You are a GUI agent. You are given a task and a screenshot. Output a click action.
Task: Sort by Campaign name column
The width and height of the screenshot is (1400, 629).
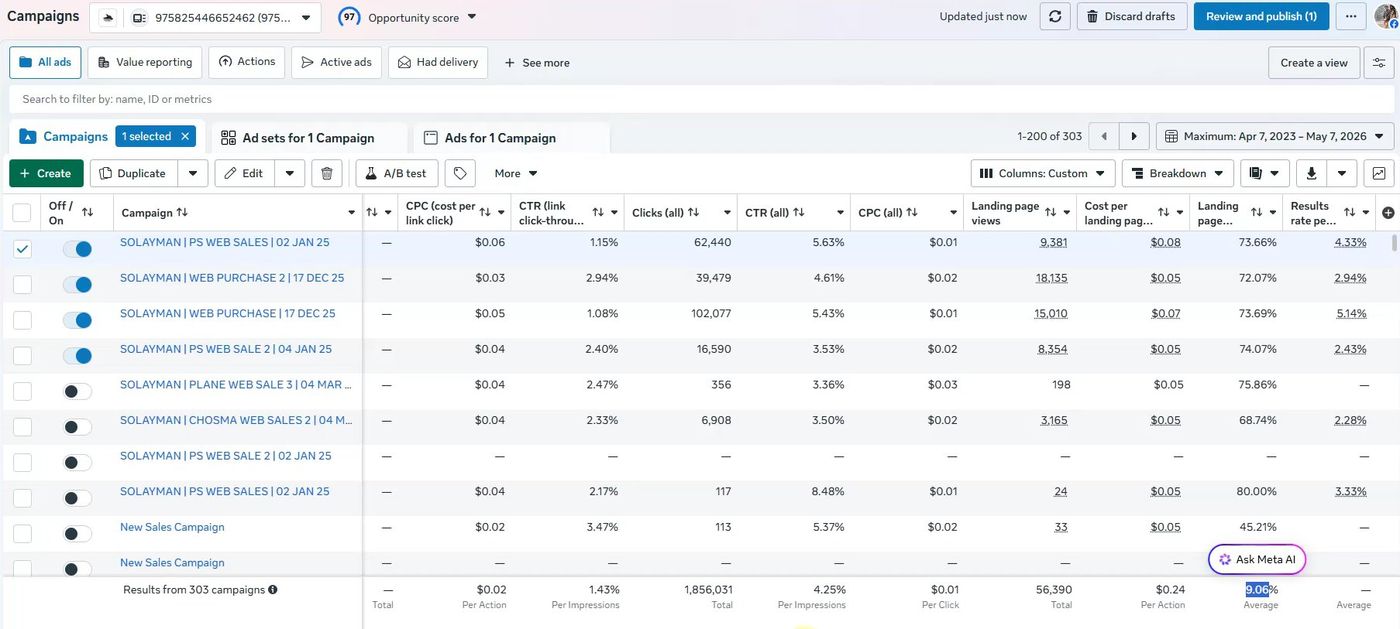tap(182, 212)
